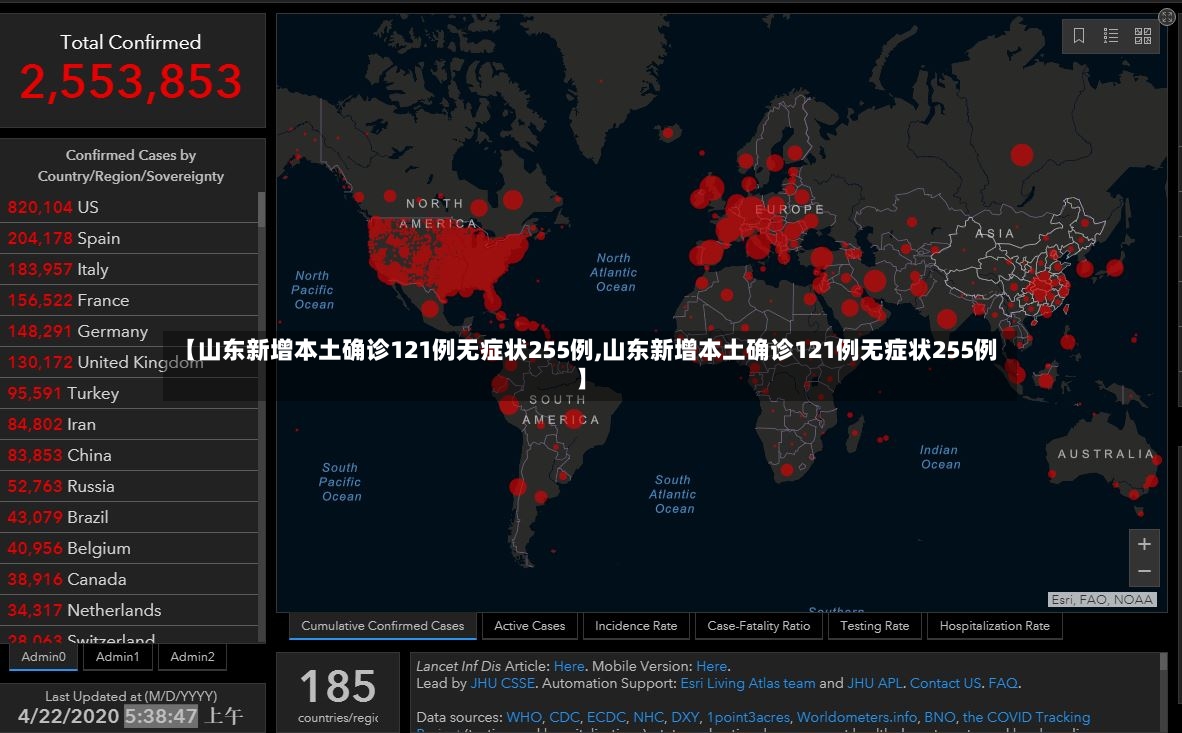
Task: Zoom out on the map with minus
Action: [x=1144, y=572]
